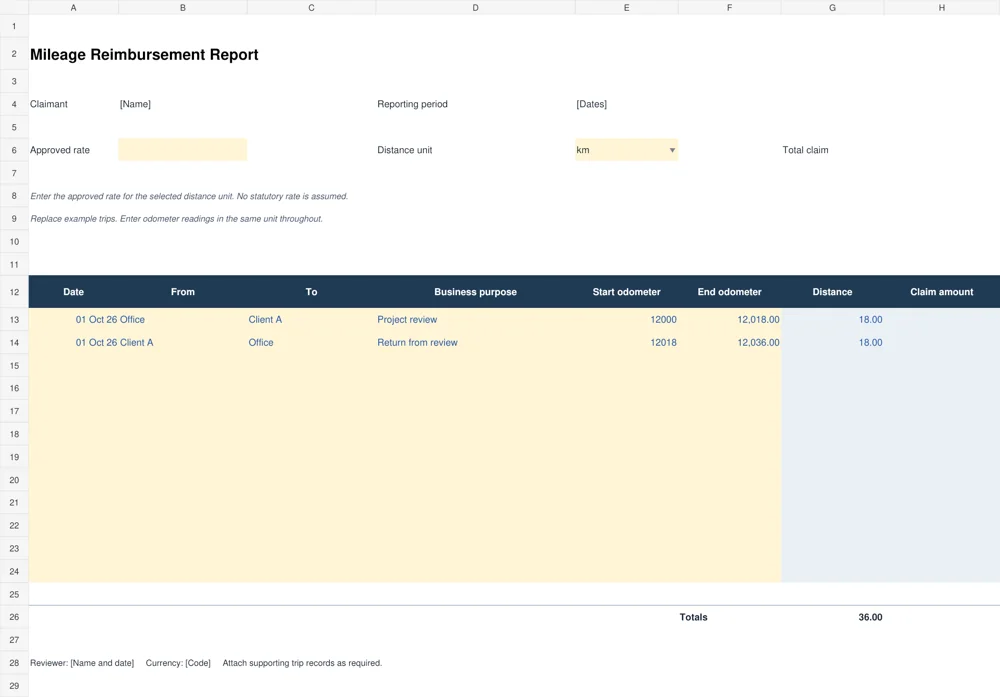Select column H header

click(941, 8)
